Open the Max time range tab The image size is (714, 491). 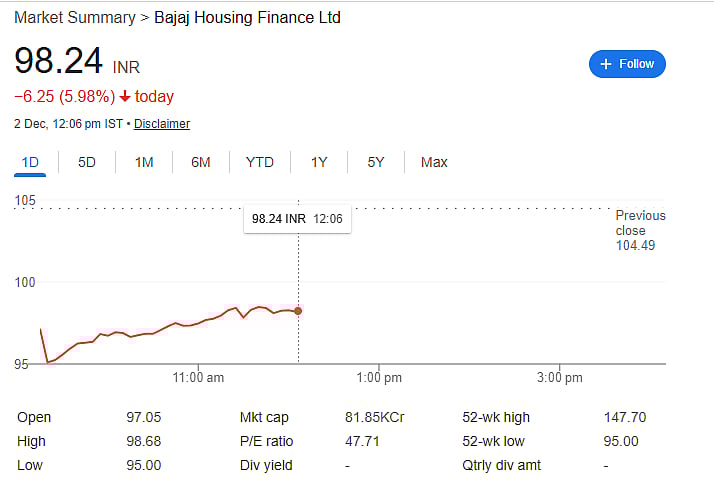point(434,162)
